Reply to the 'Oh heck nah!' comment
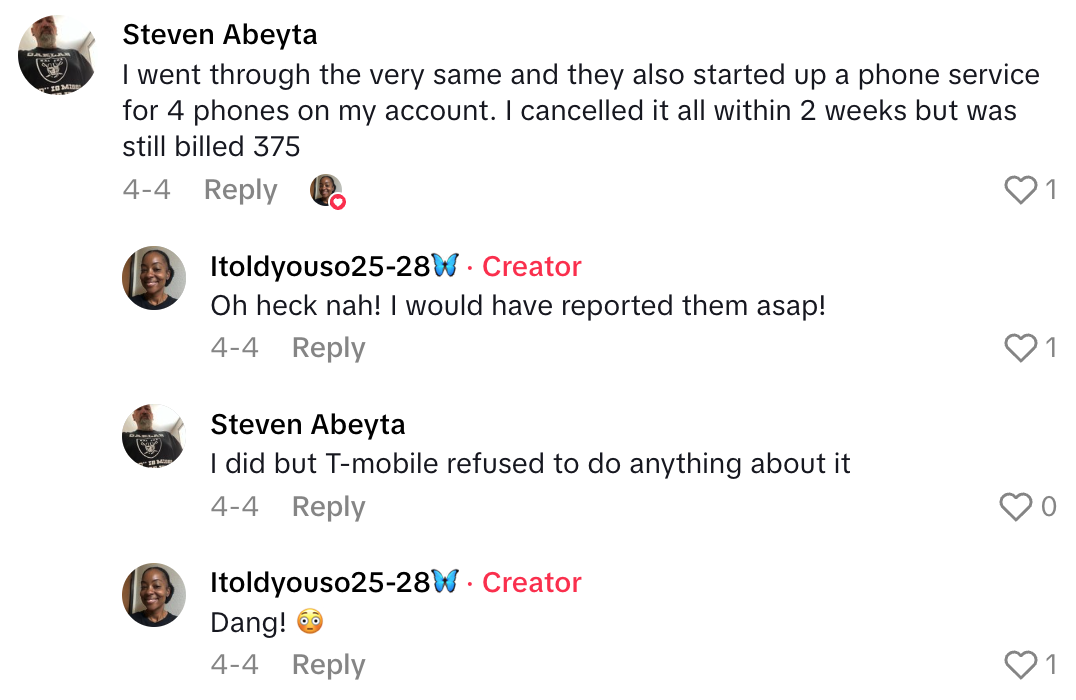The image size is (1076, 700). [x=328, y=348]
